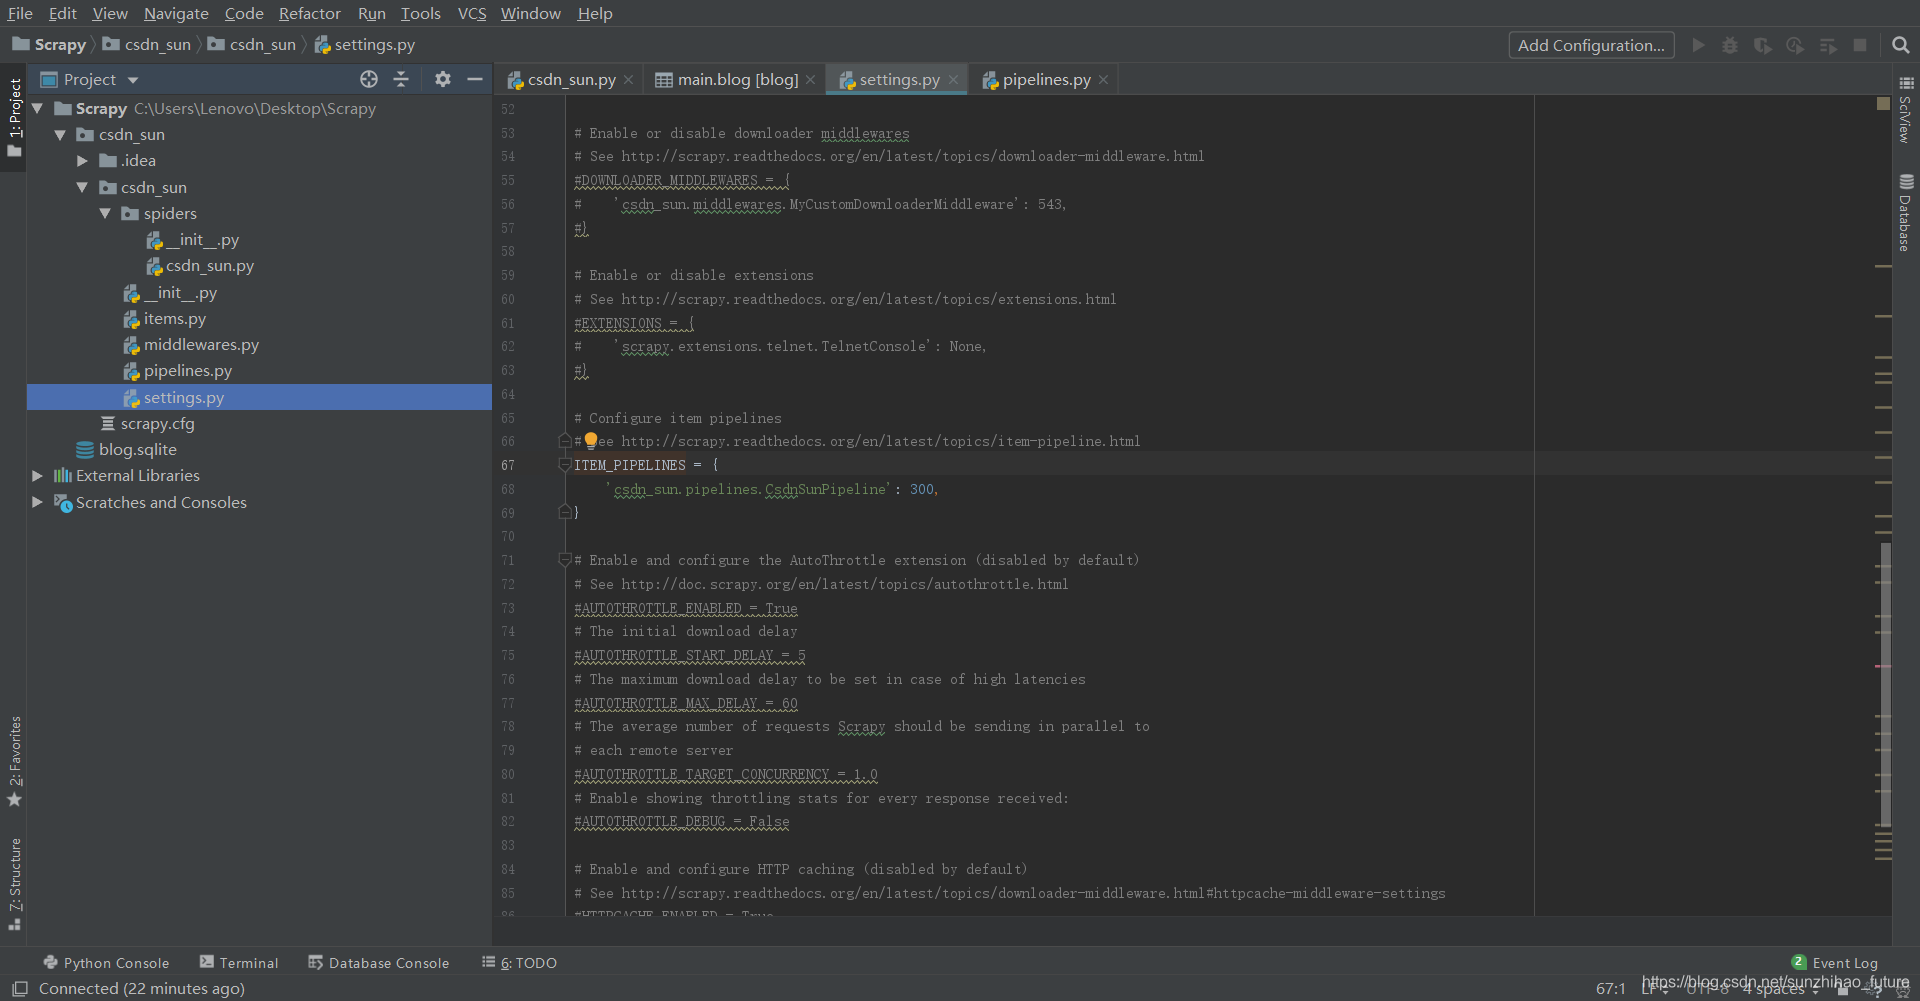Click the Run (play) icon in toolbar

tap(1698, 45)
